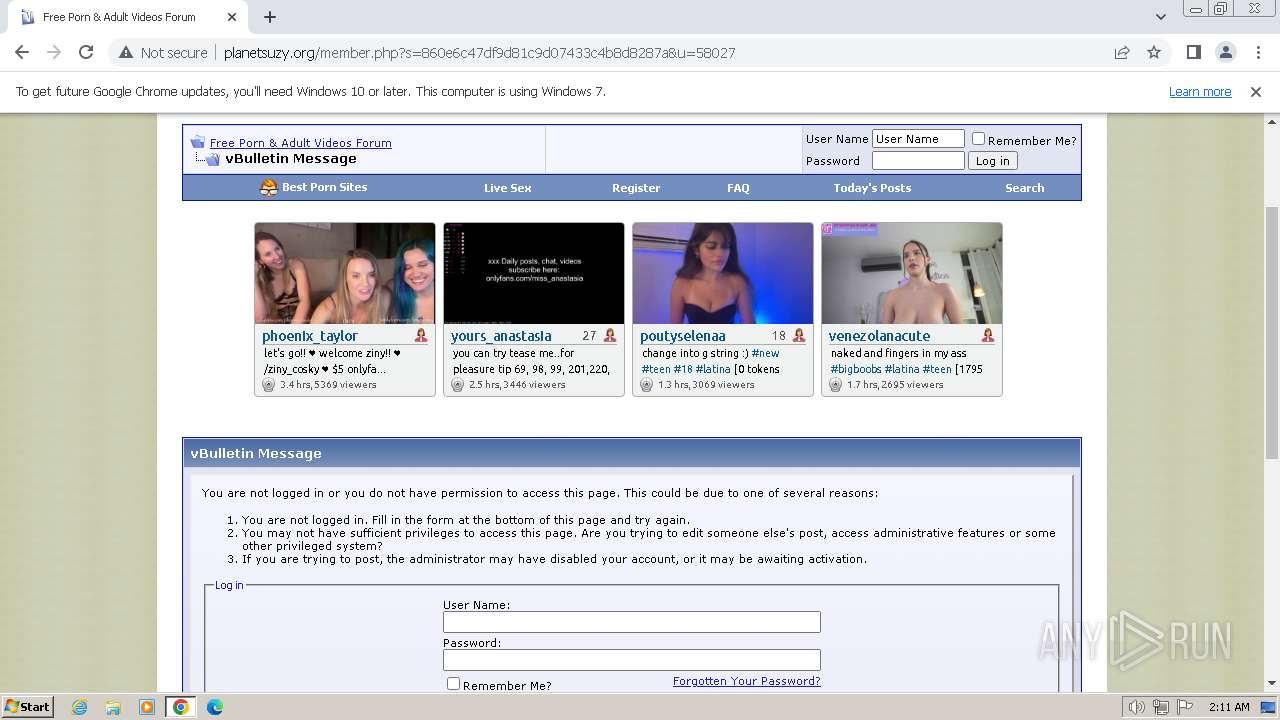Reload the current page
This screenshot has width=1280, height=720.
pyautogui.click(x=86, y=52)
